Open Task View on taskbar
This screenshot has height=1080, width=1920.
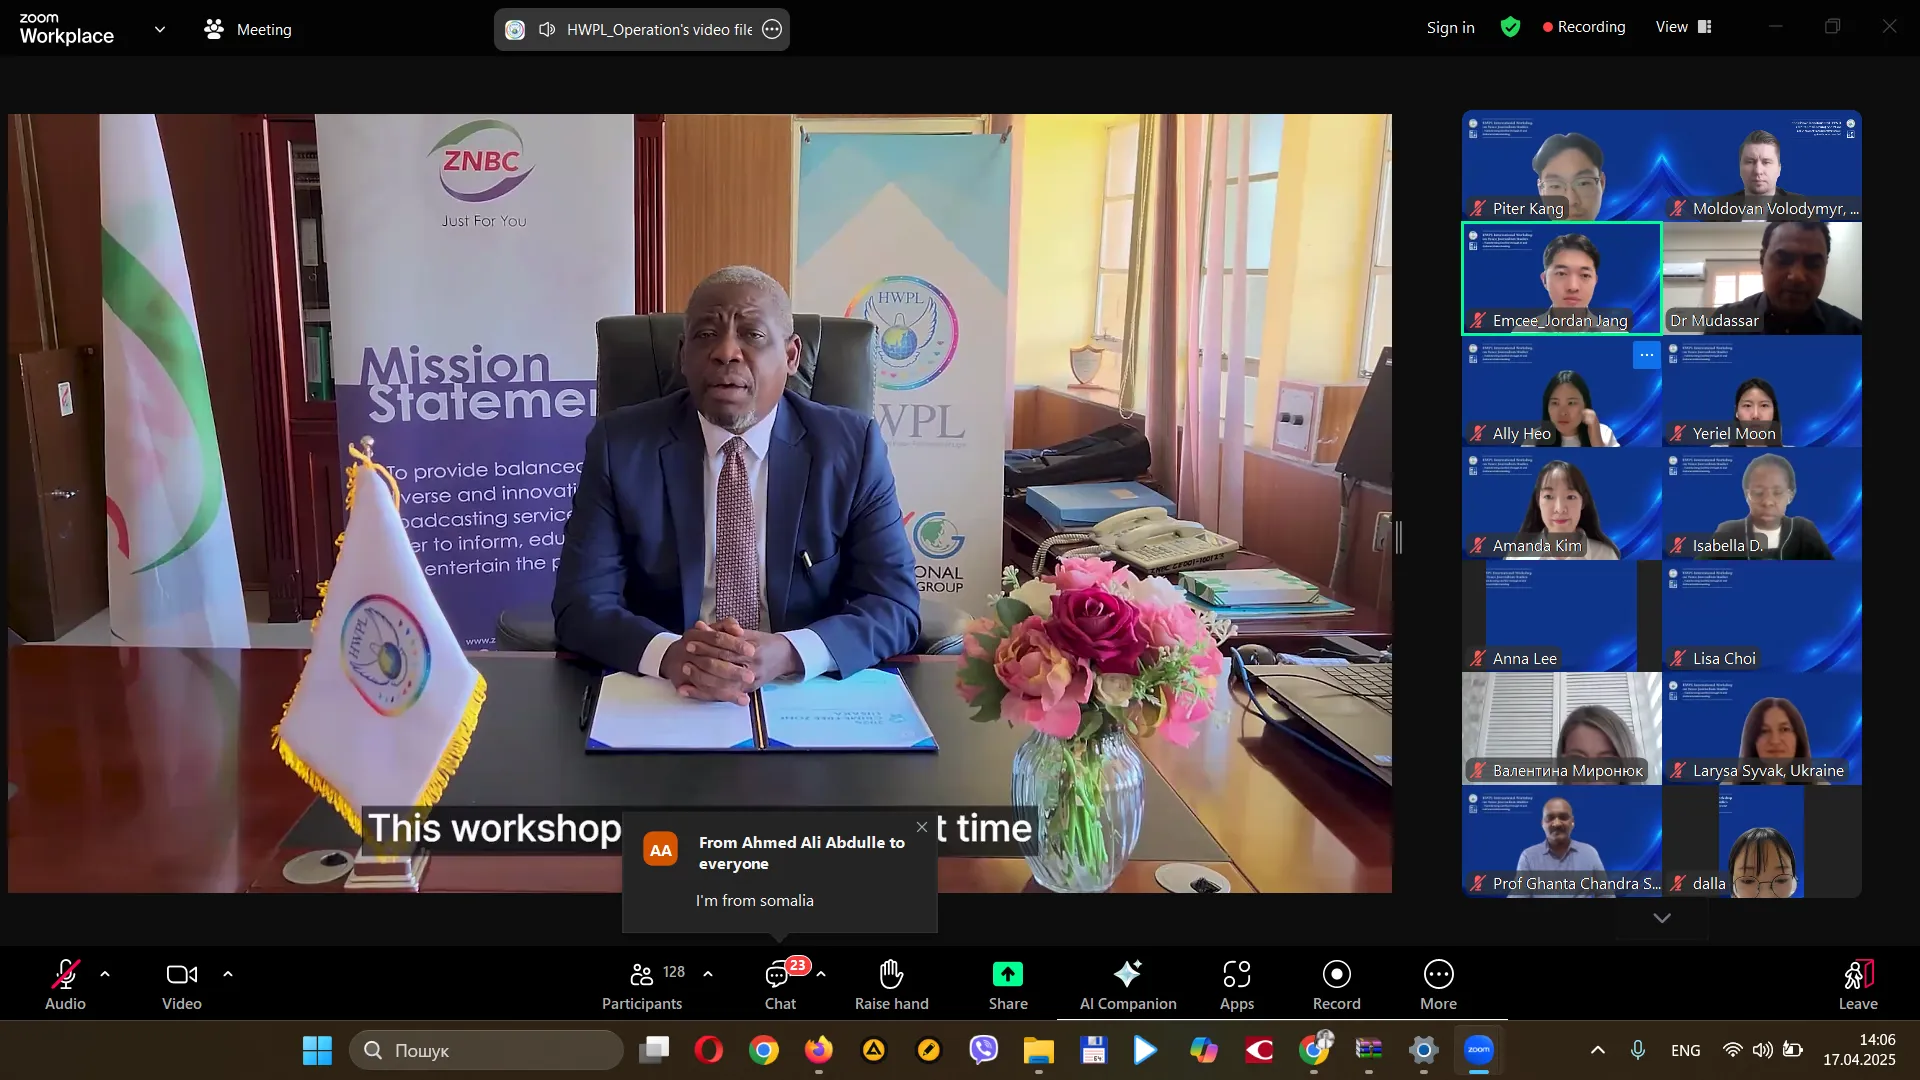(x=655, y=1050)
